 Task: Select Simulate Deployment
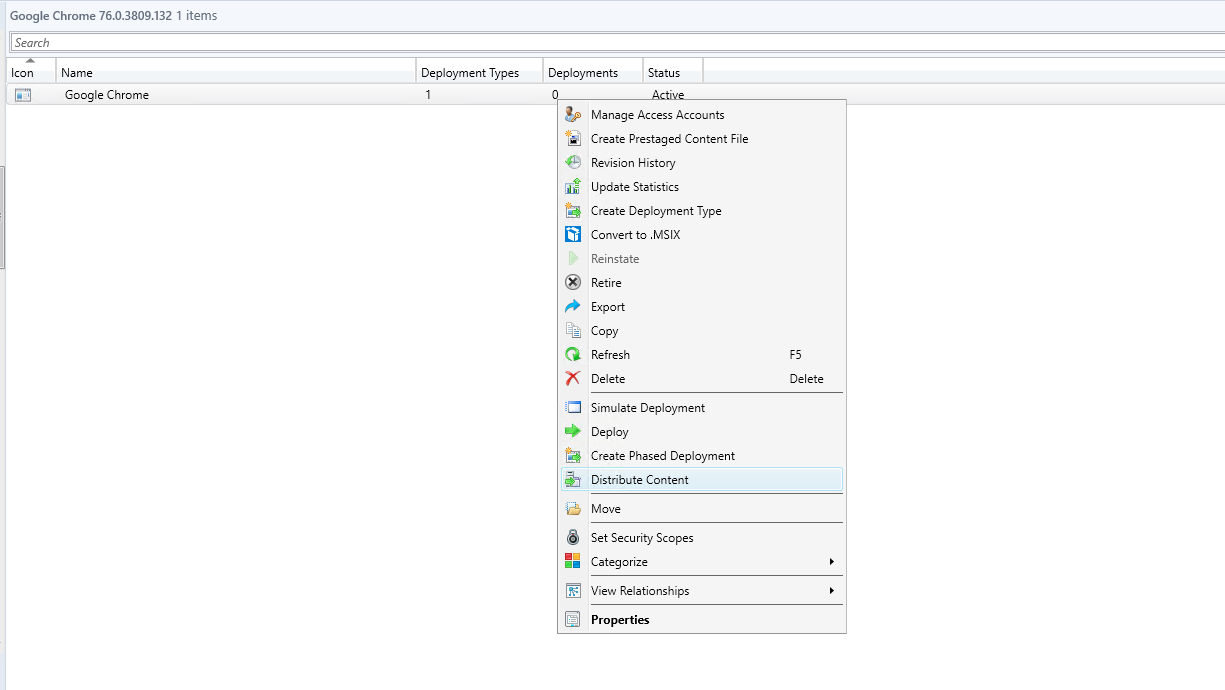tap(702, 408)
